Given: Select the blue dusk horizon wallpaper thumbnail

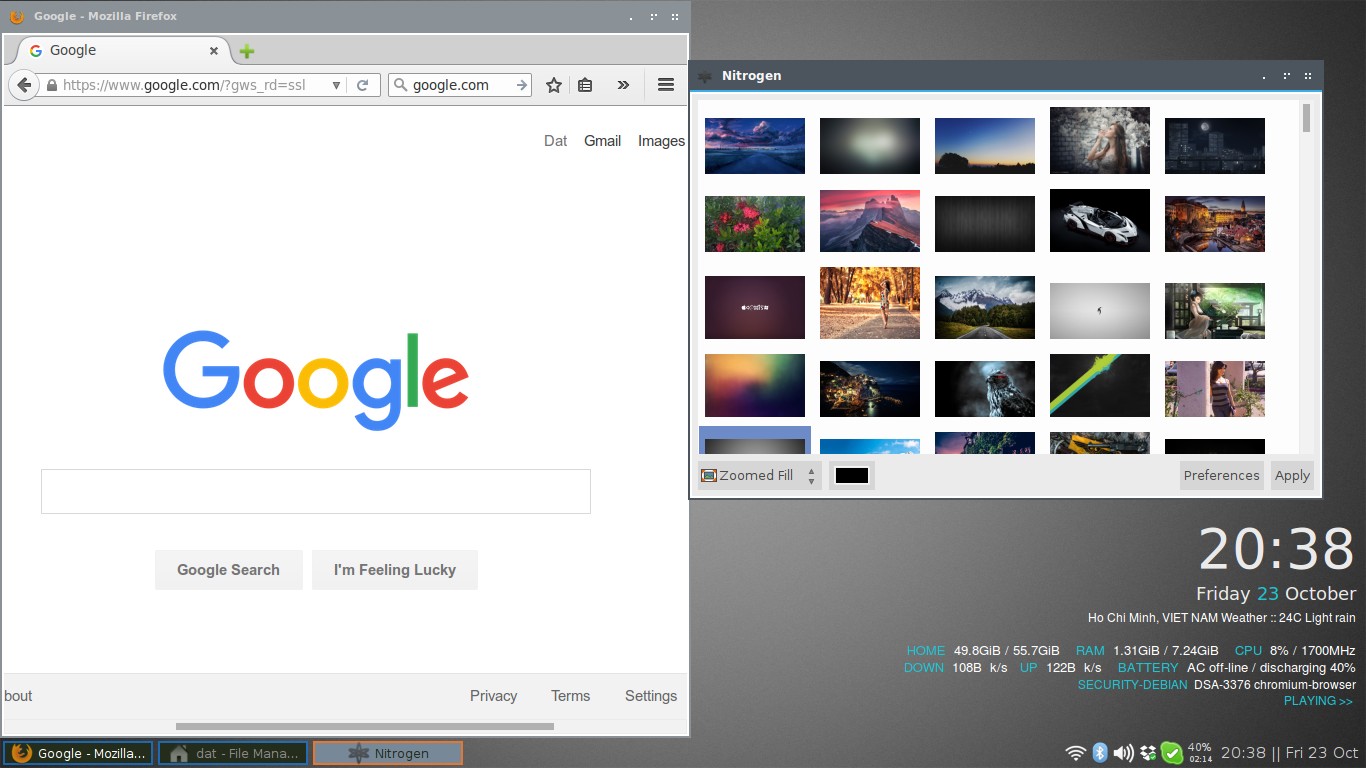Looking at the screenshot, I should pyautogui.click(x=985, y=146).
